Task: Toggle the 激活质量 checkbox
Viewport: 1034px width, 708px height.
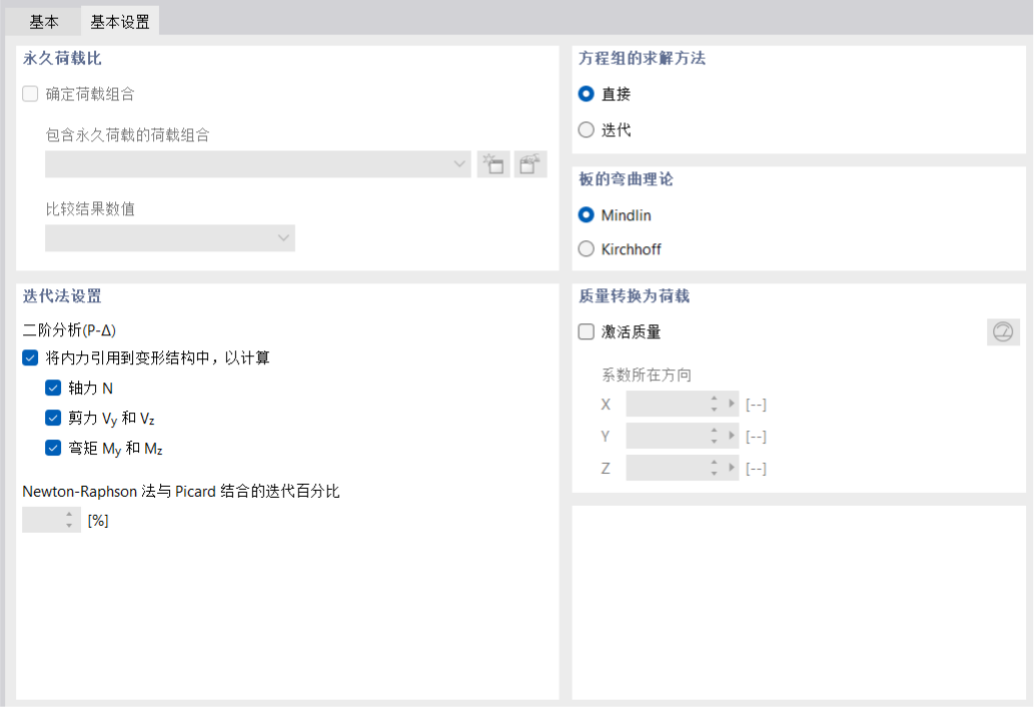Action: [586, 332]
